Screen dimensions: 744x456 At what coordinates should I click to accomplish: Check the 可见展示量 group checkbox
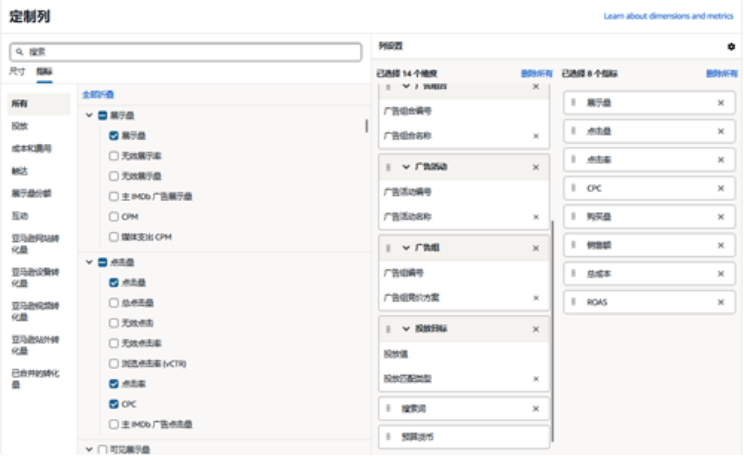pyautogui.click(x=102, y=449)
